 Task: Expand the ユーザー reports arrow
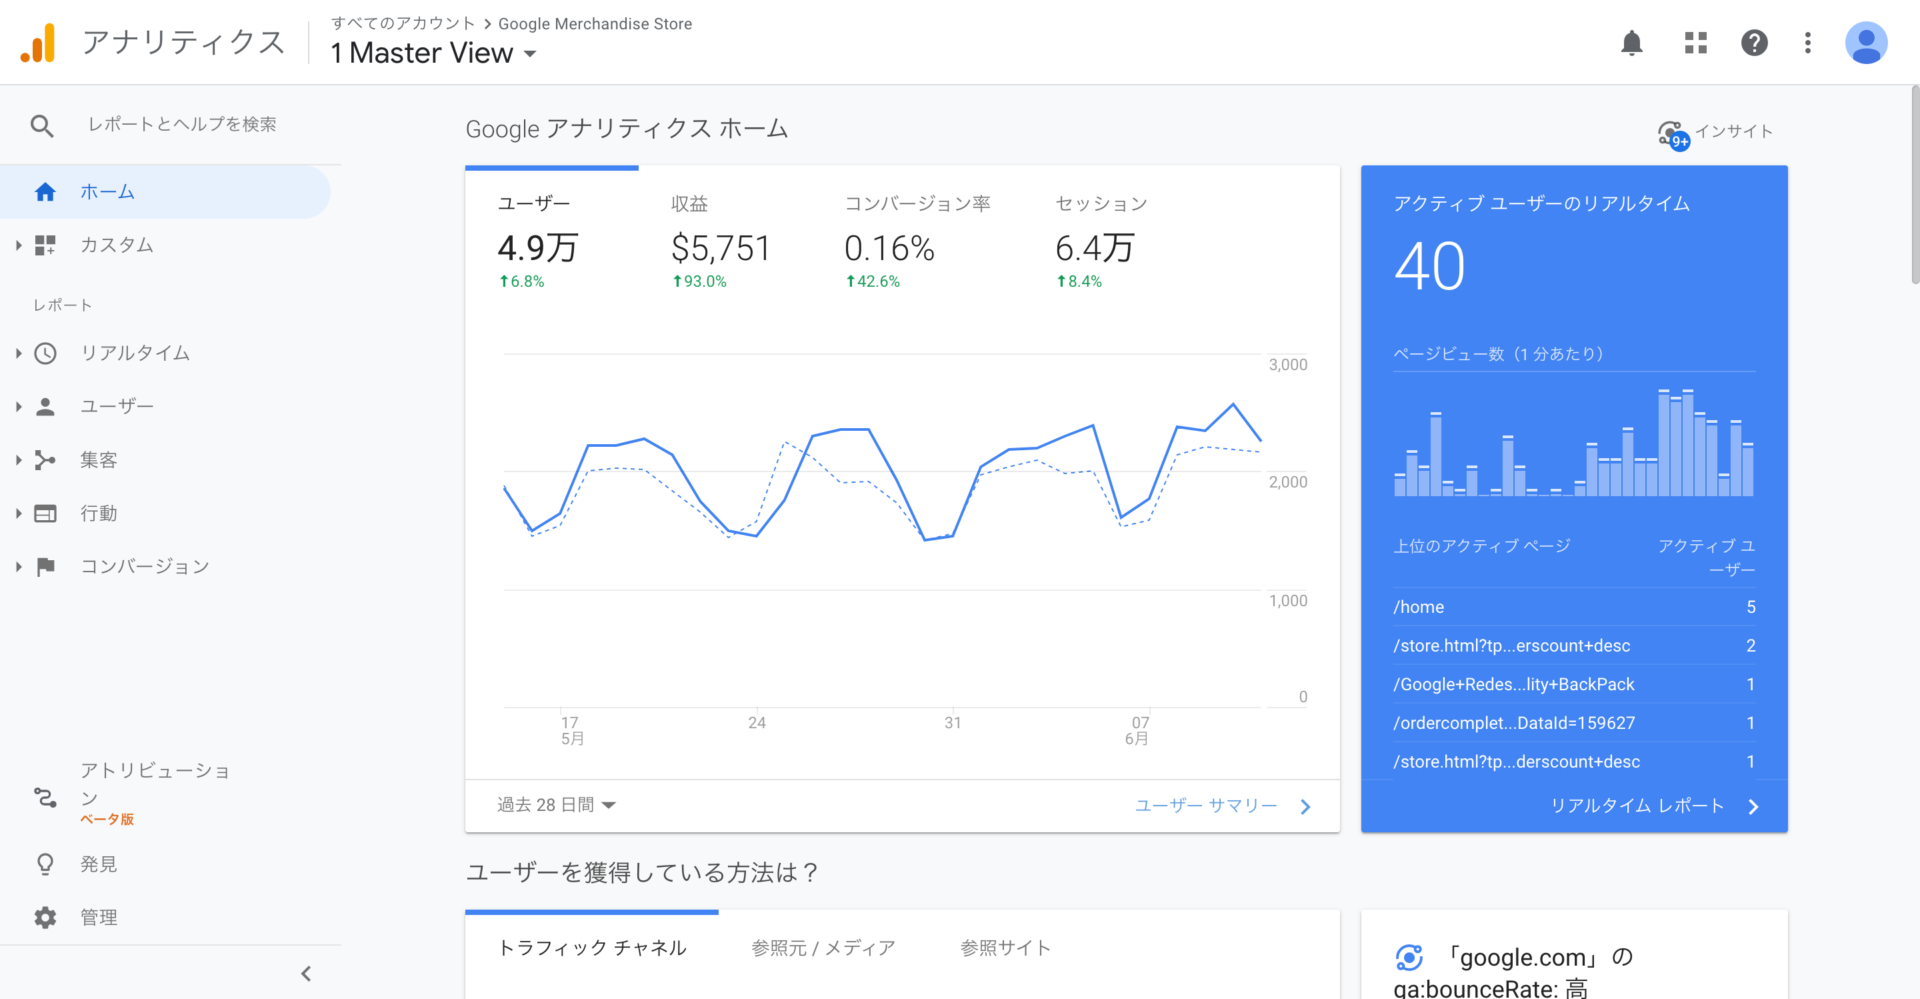pyautogui.click(x=18, y=406)
